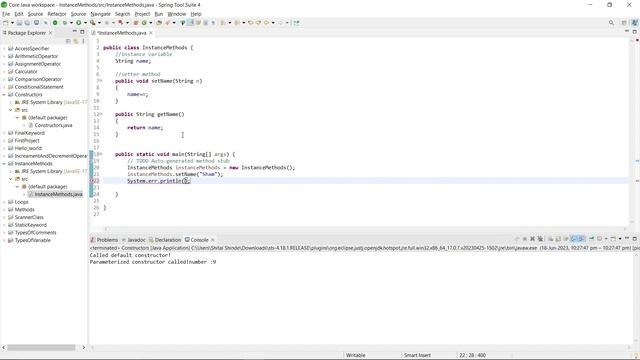640x360 pixels.
Task: Click in code line 22 System.err.println
Action: (x=159, y=181)
